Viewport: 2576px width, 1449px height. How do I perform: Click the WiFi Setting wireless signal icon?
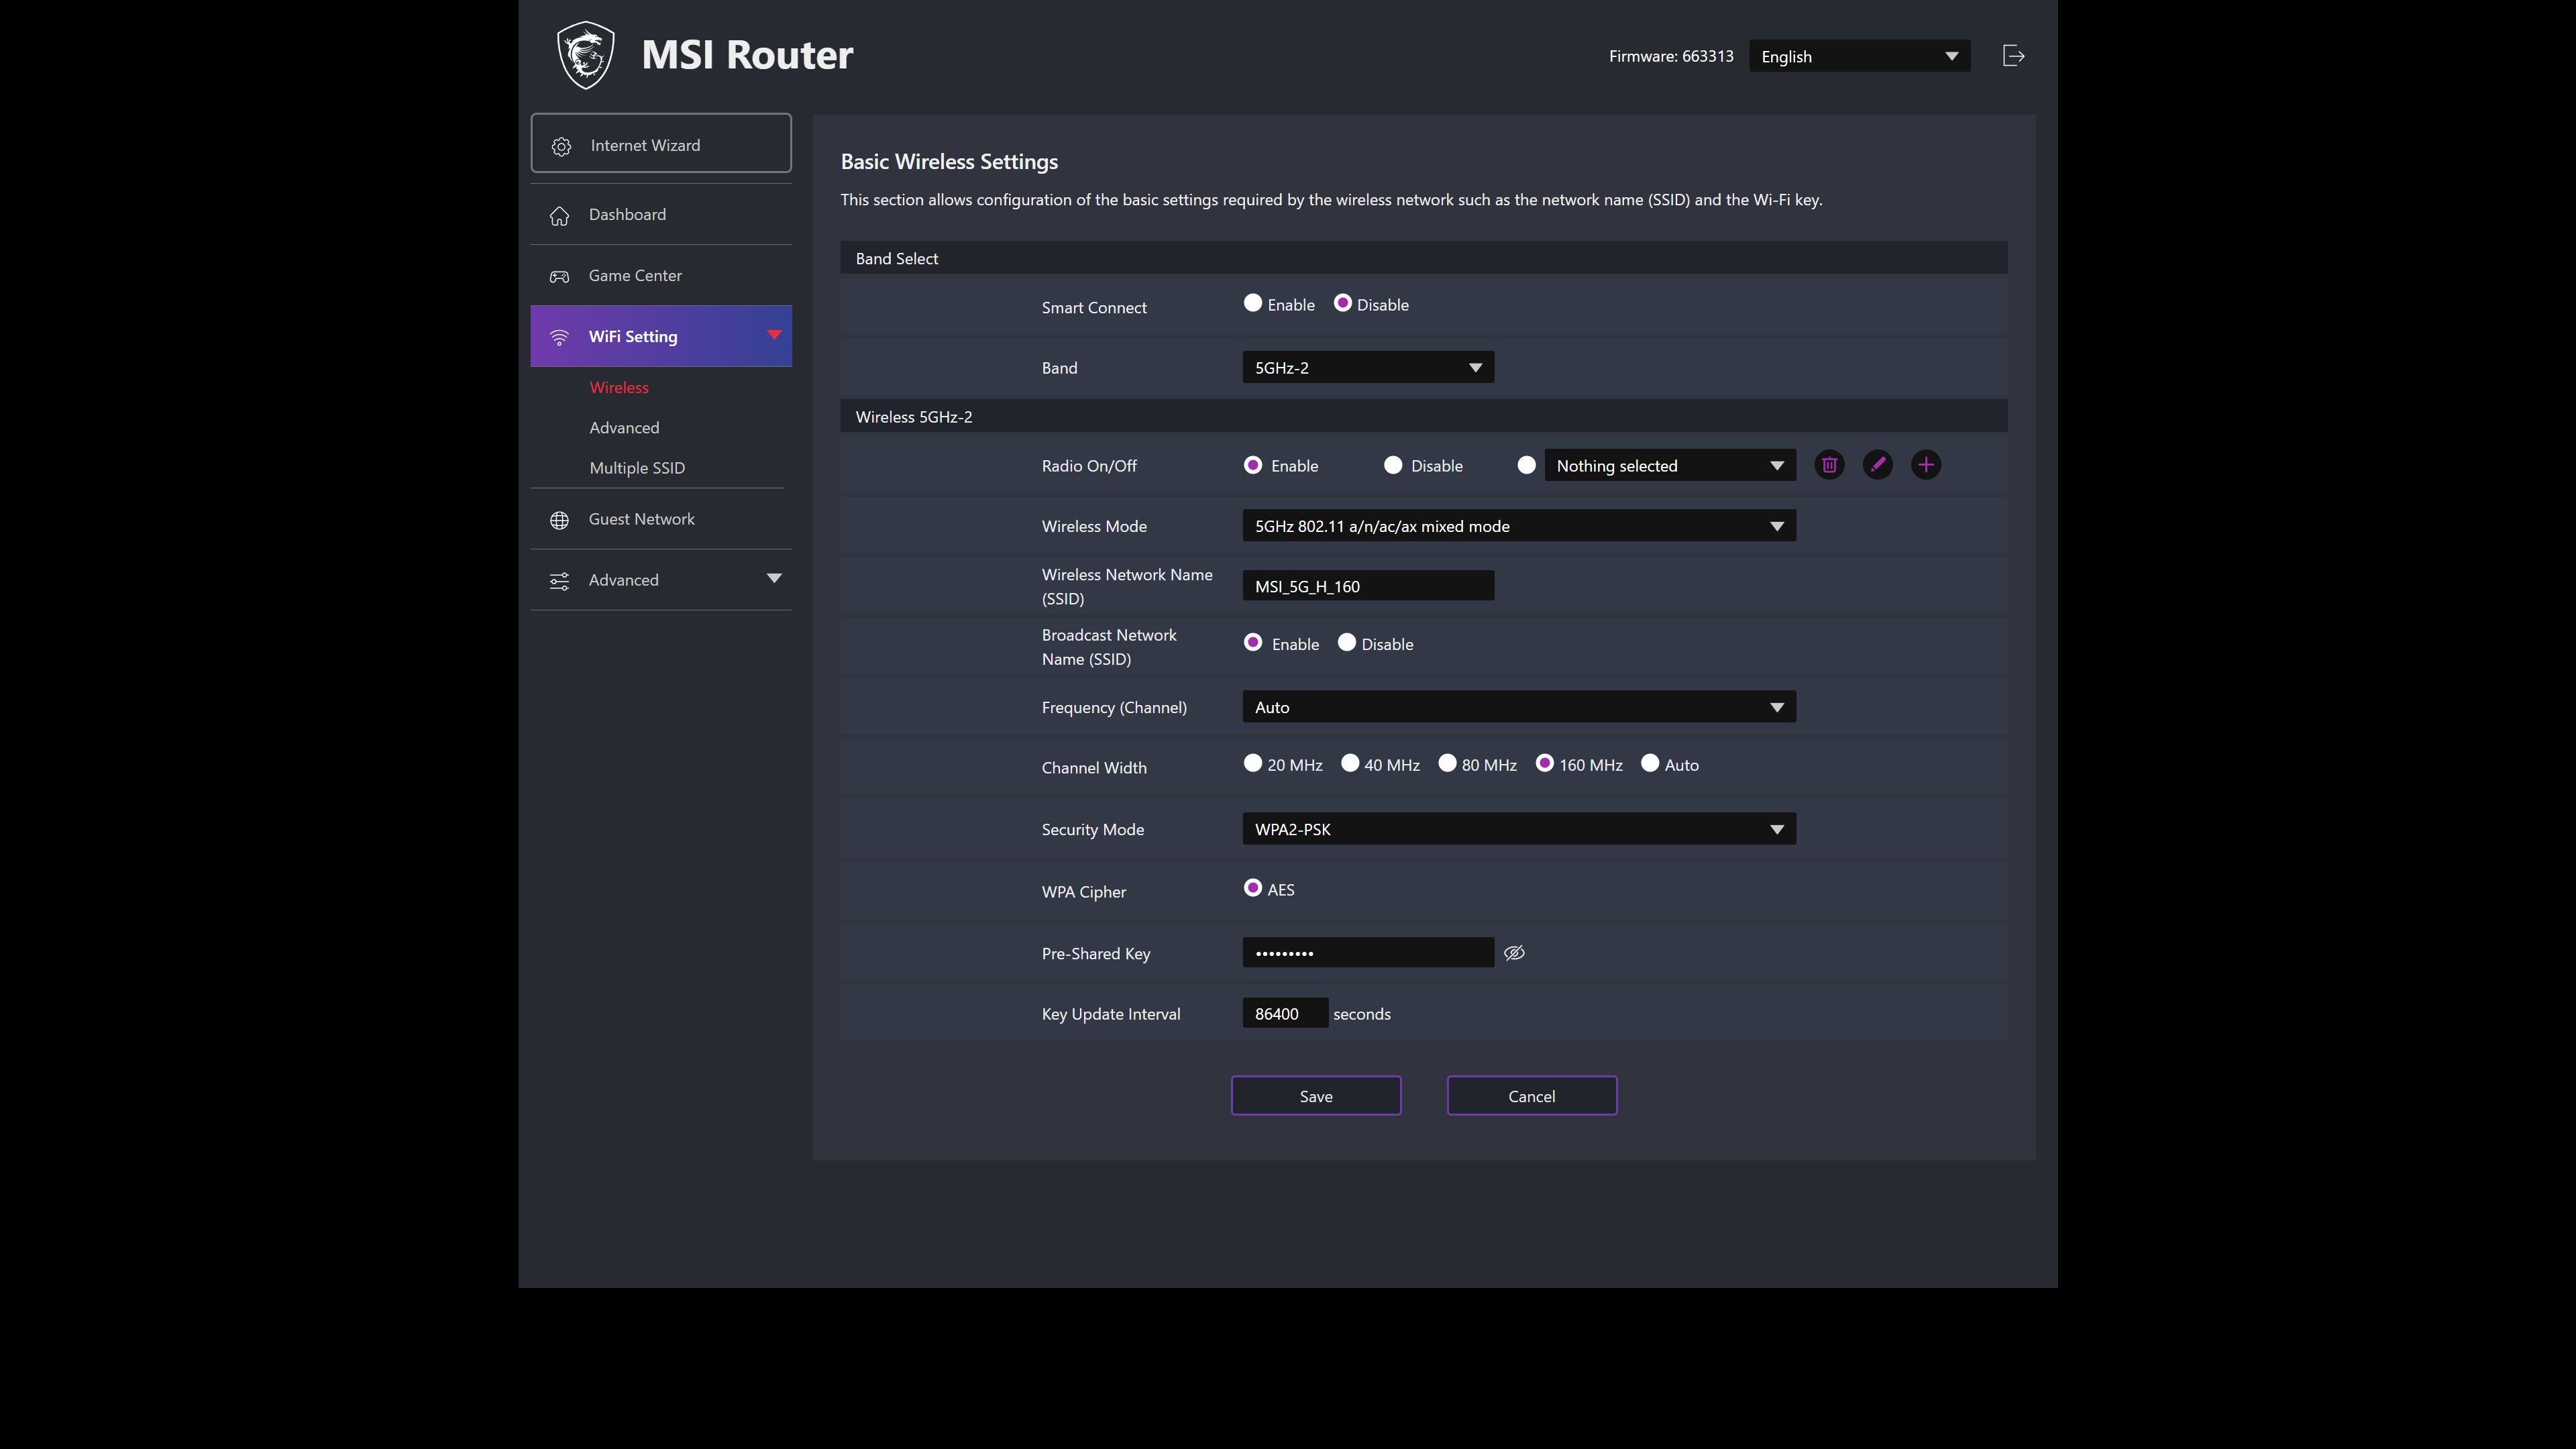[x=559, y=337]
